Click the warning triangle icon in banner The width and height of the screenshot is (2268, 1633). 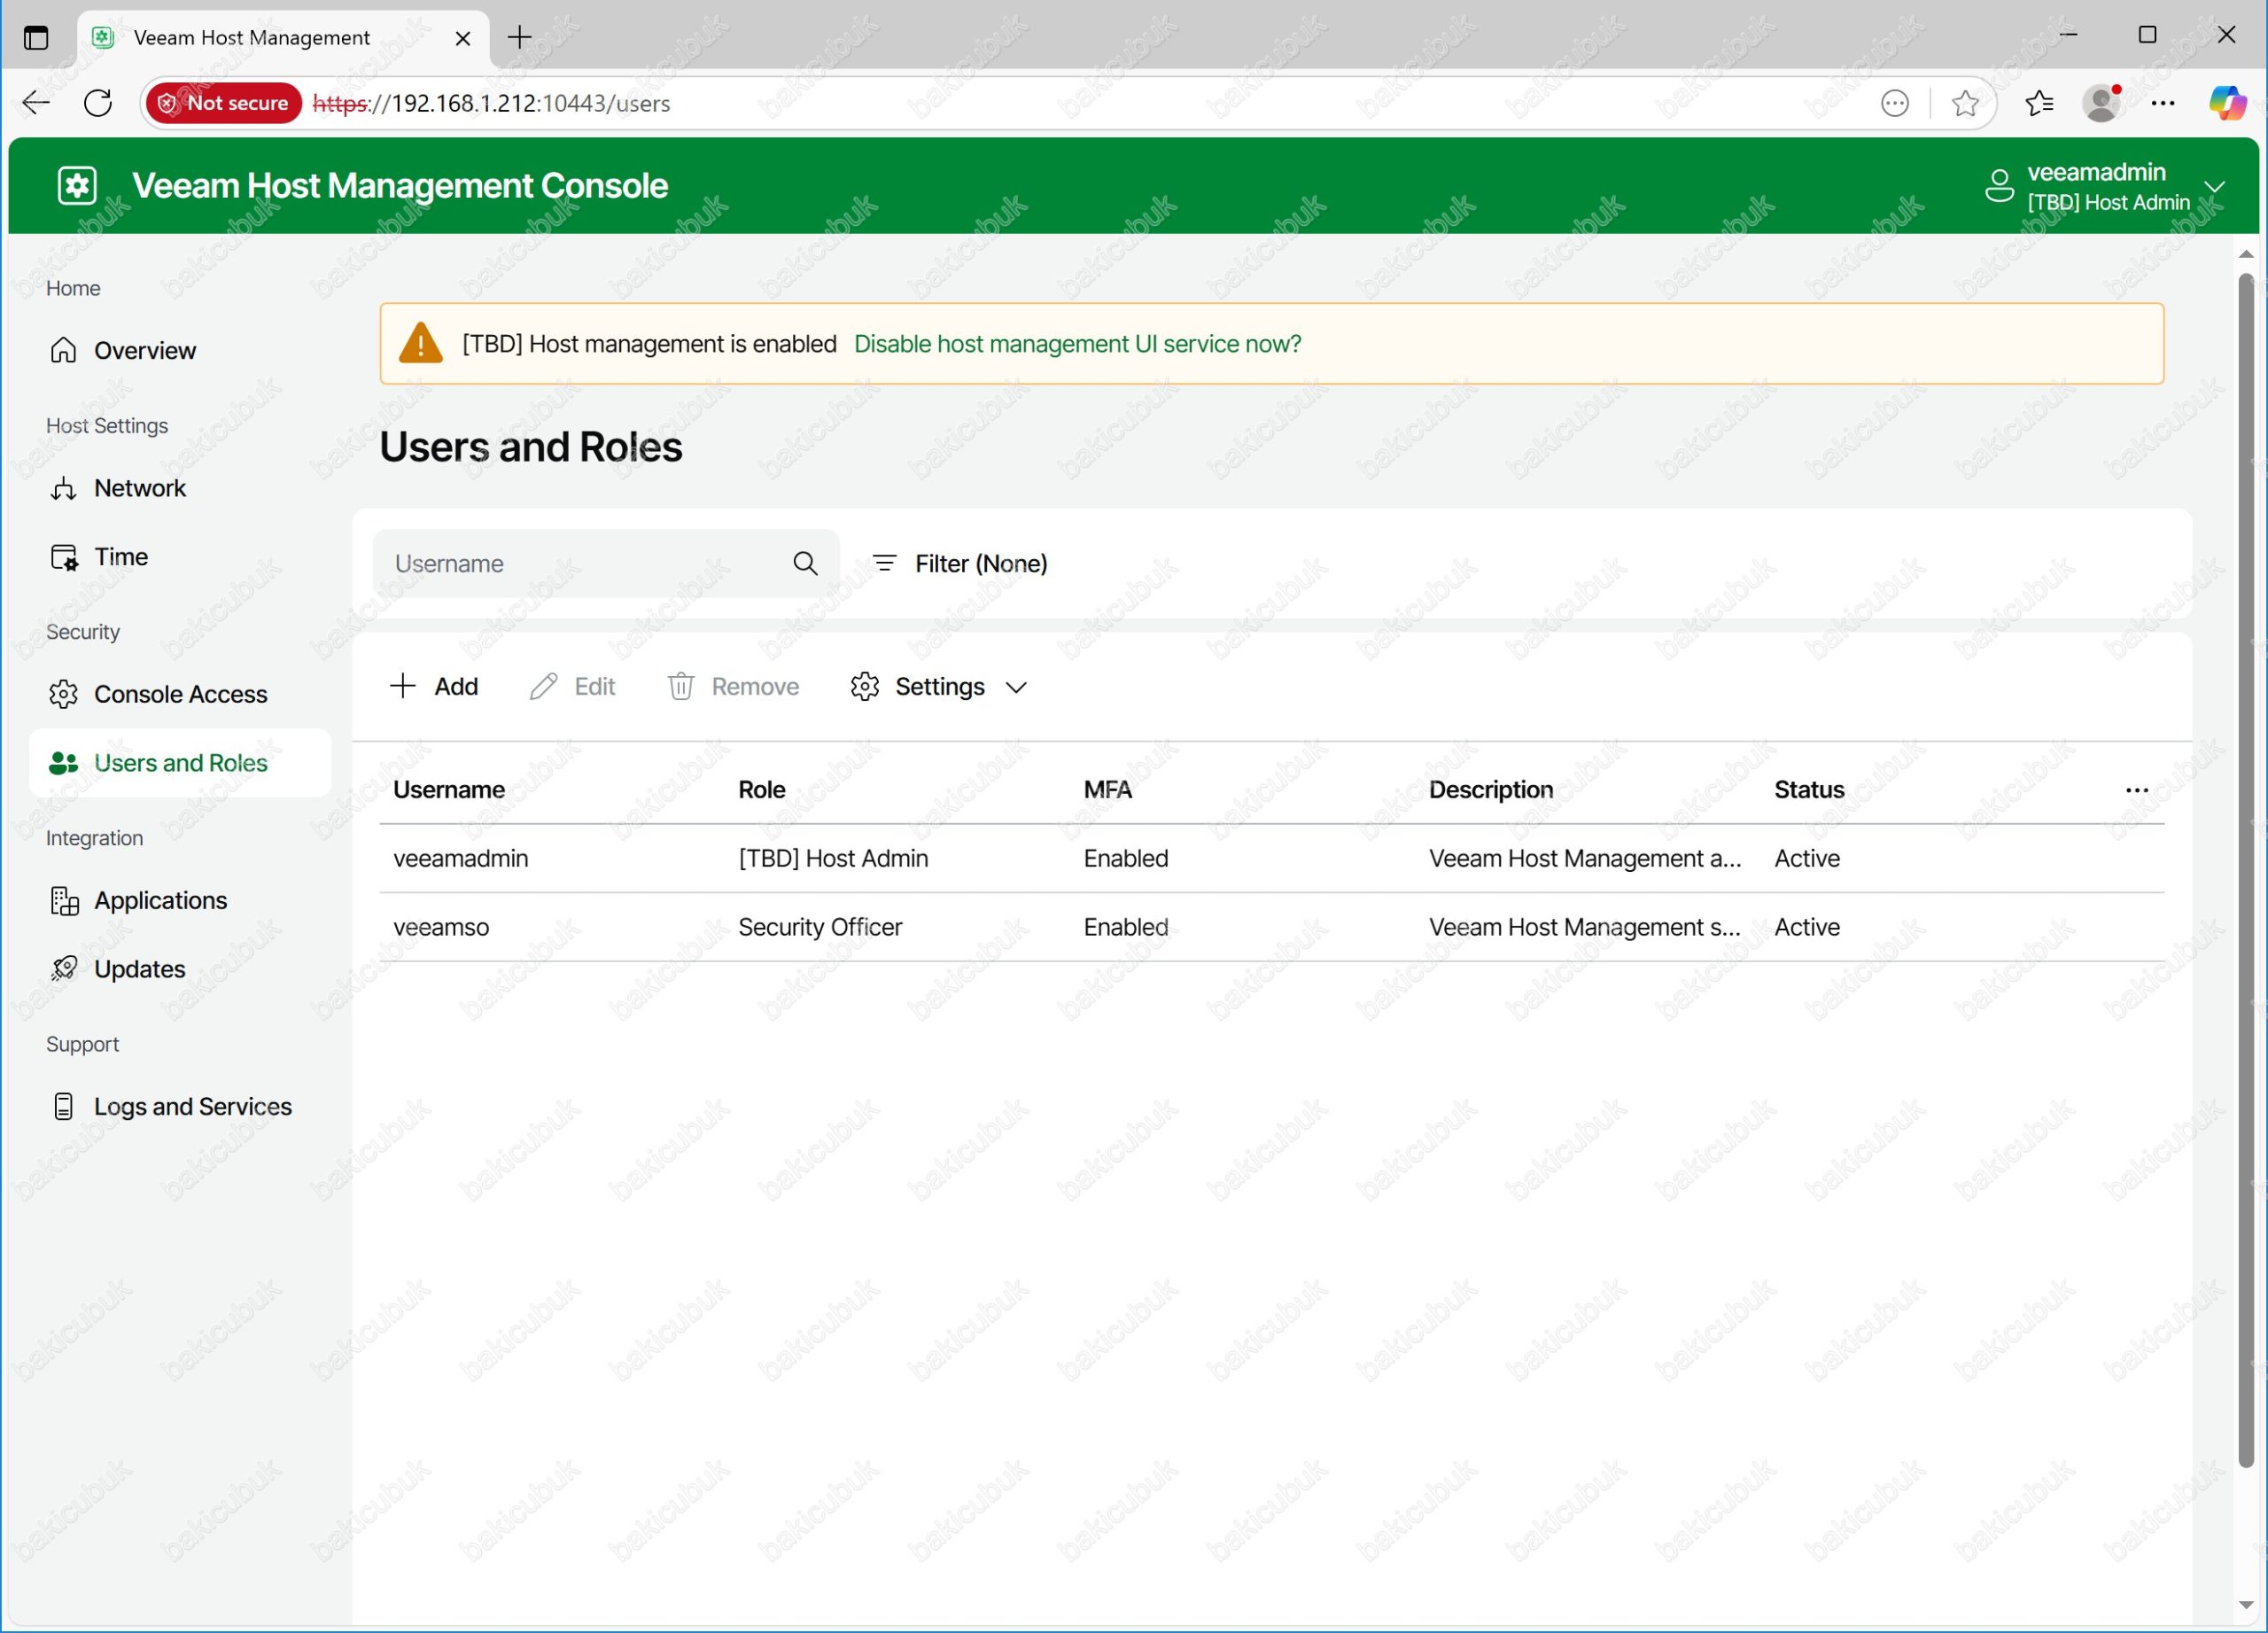click(x=420, y=343)
